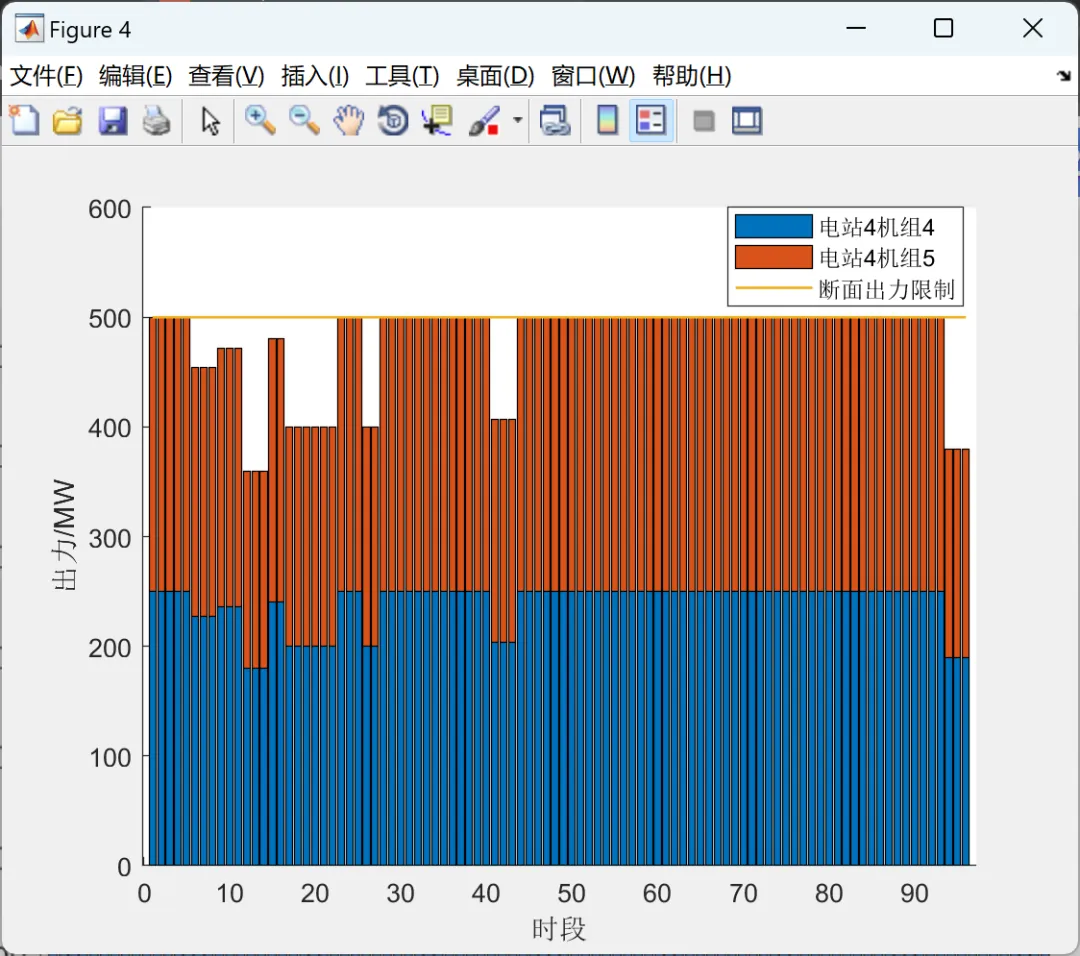Viewport: 1080px width, 956px height.
Task: Click y-axis tick label 300
Action: 110,538
